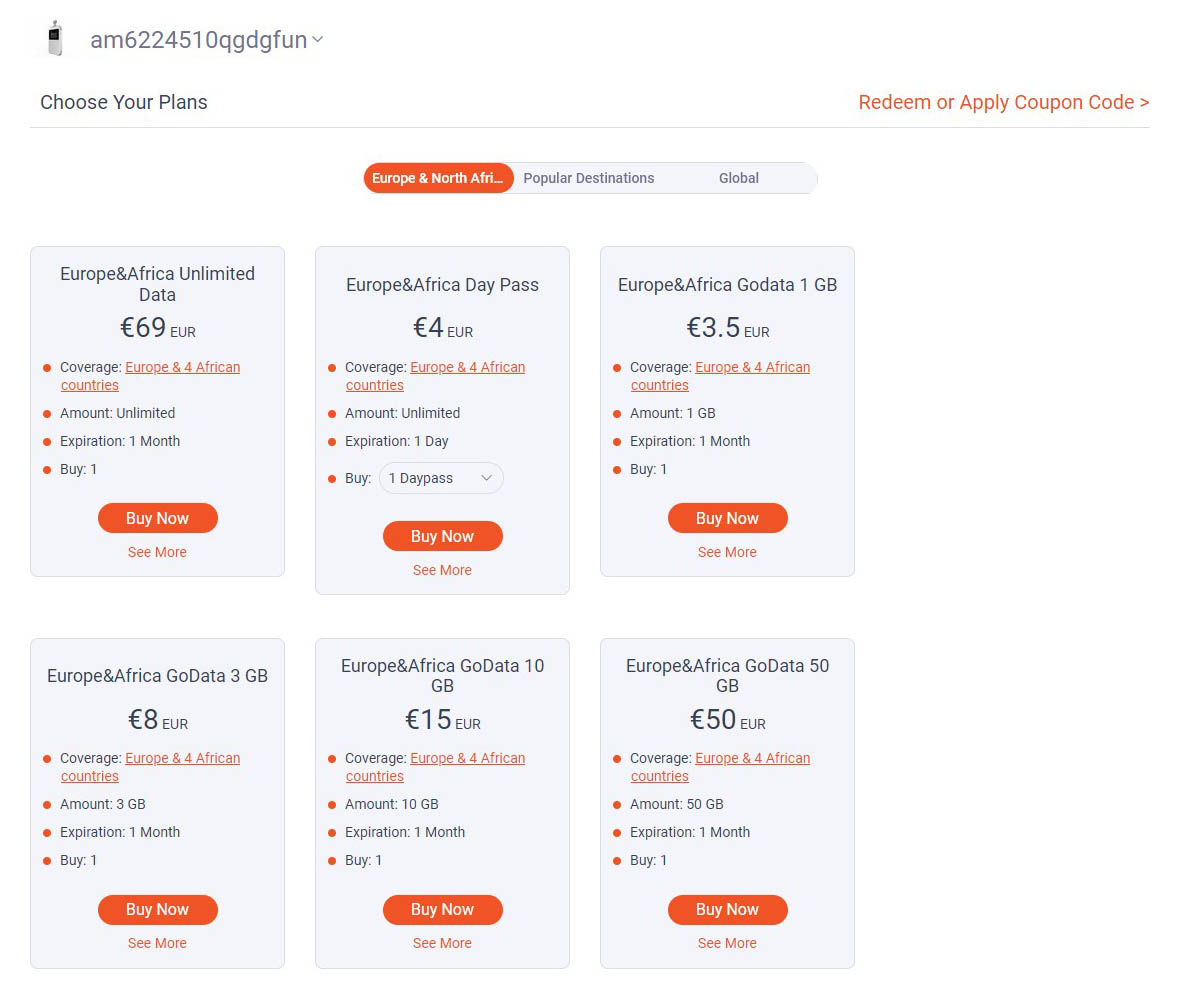The image size is (1180, 990).
Task: Click Amount: 10 GB text
Action: pos(391,804)
